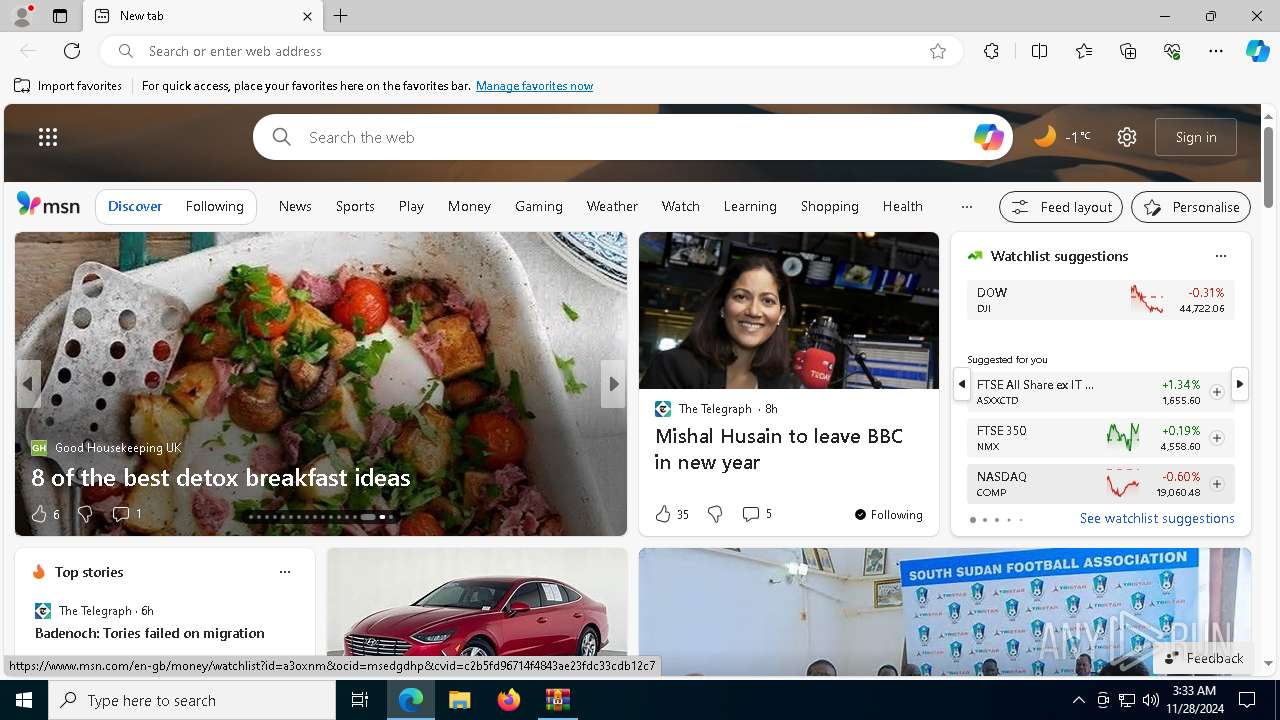Click See watchlist suggestions link

click(1157, 518)
